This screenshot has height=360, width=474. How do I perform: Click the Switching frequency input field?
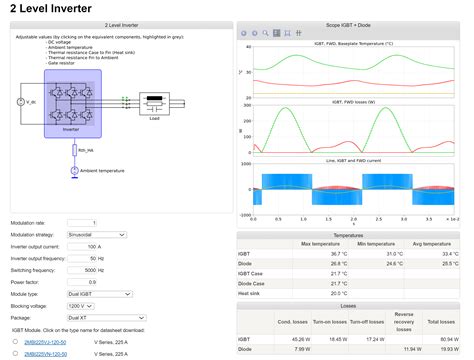pyautogui.click(x=82, y=270)
